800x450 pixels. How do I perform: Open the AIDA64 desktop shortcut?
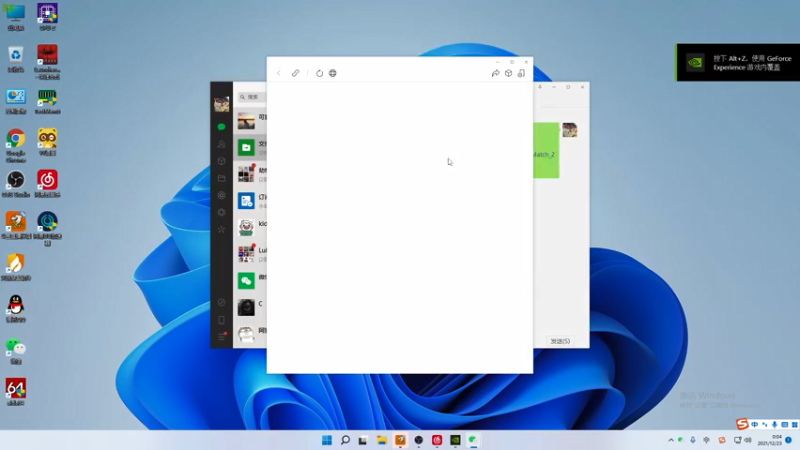click(16, 392)
